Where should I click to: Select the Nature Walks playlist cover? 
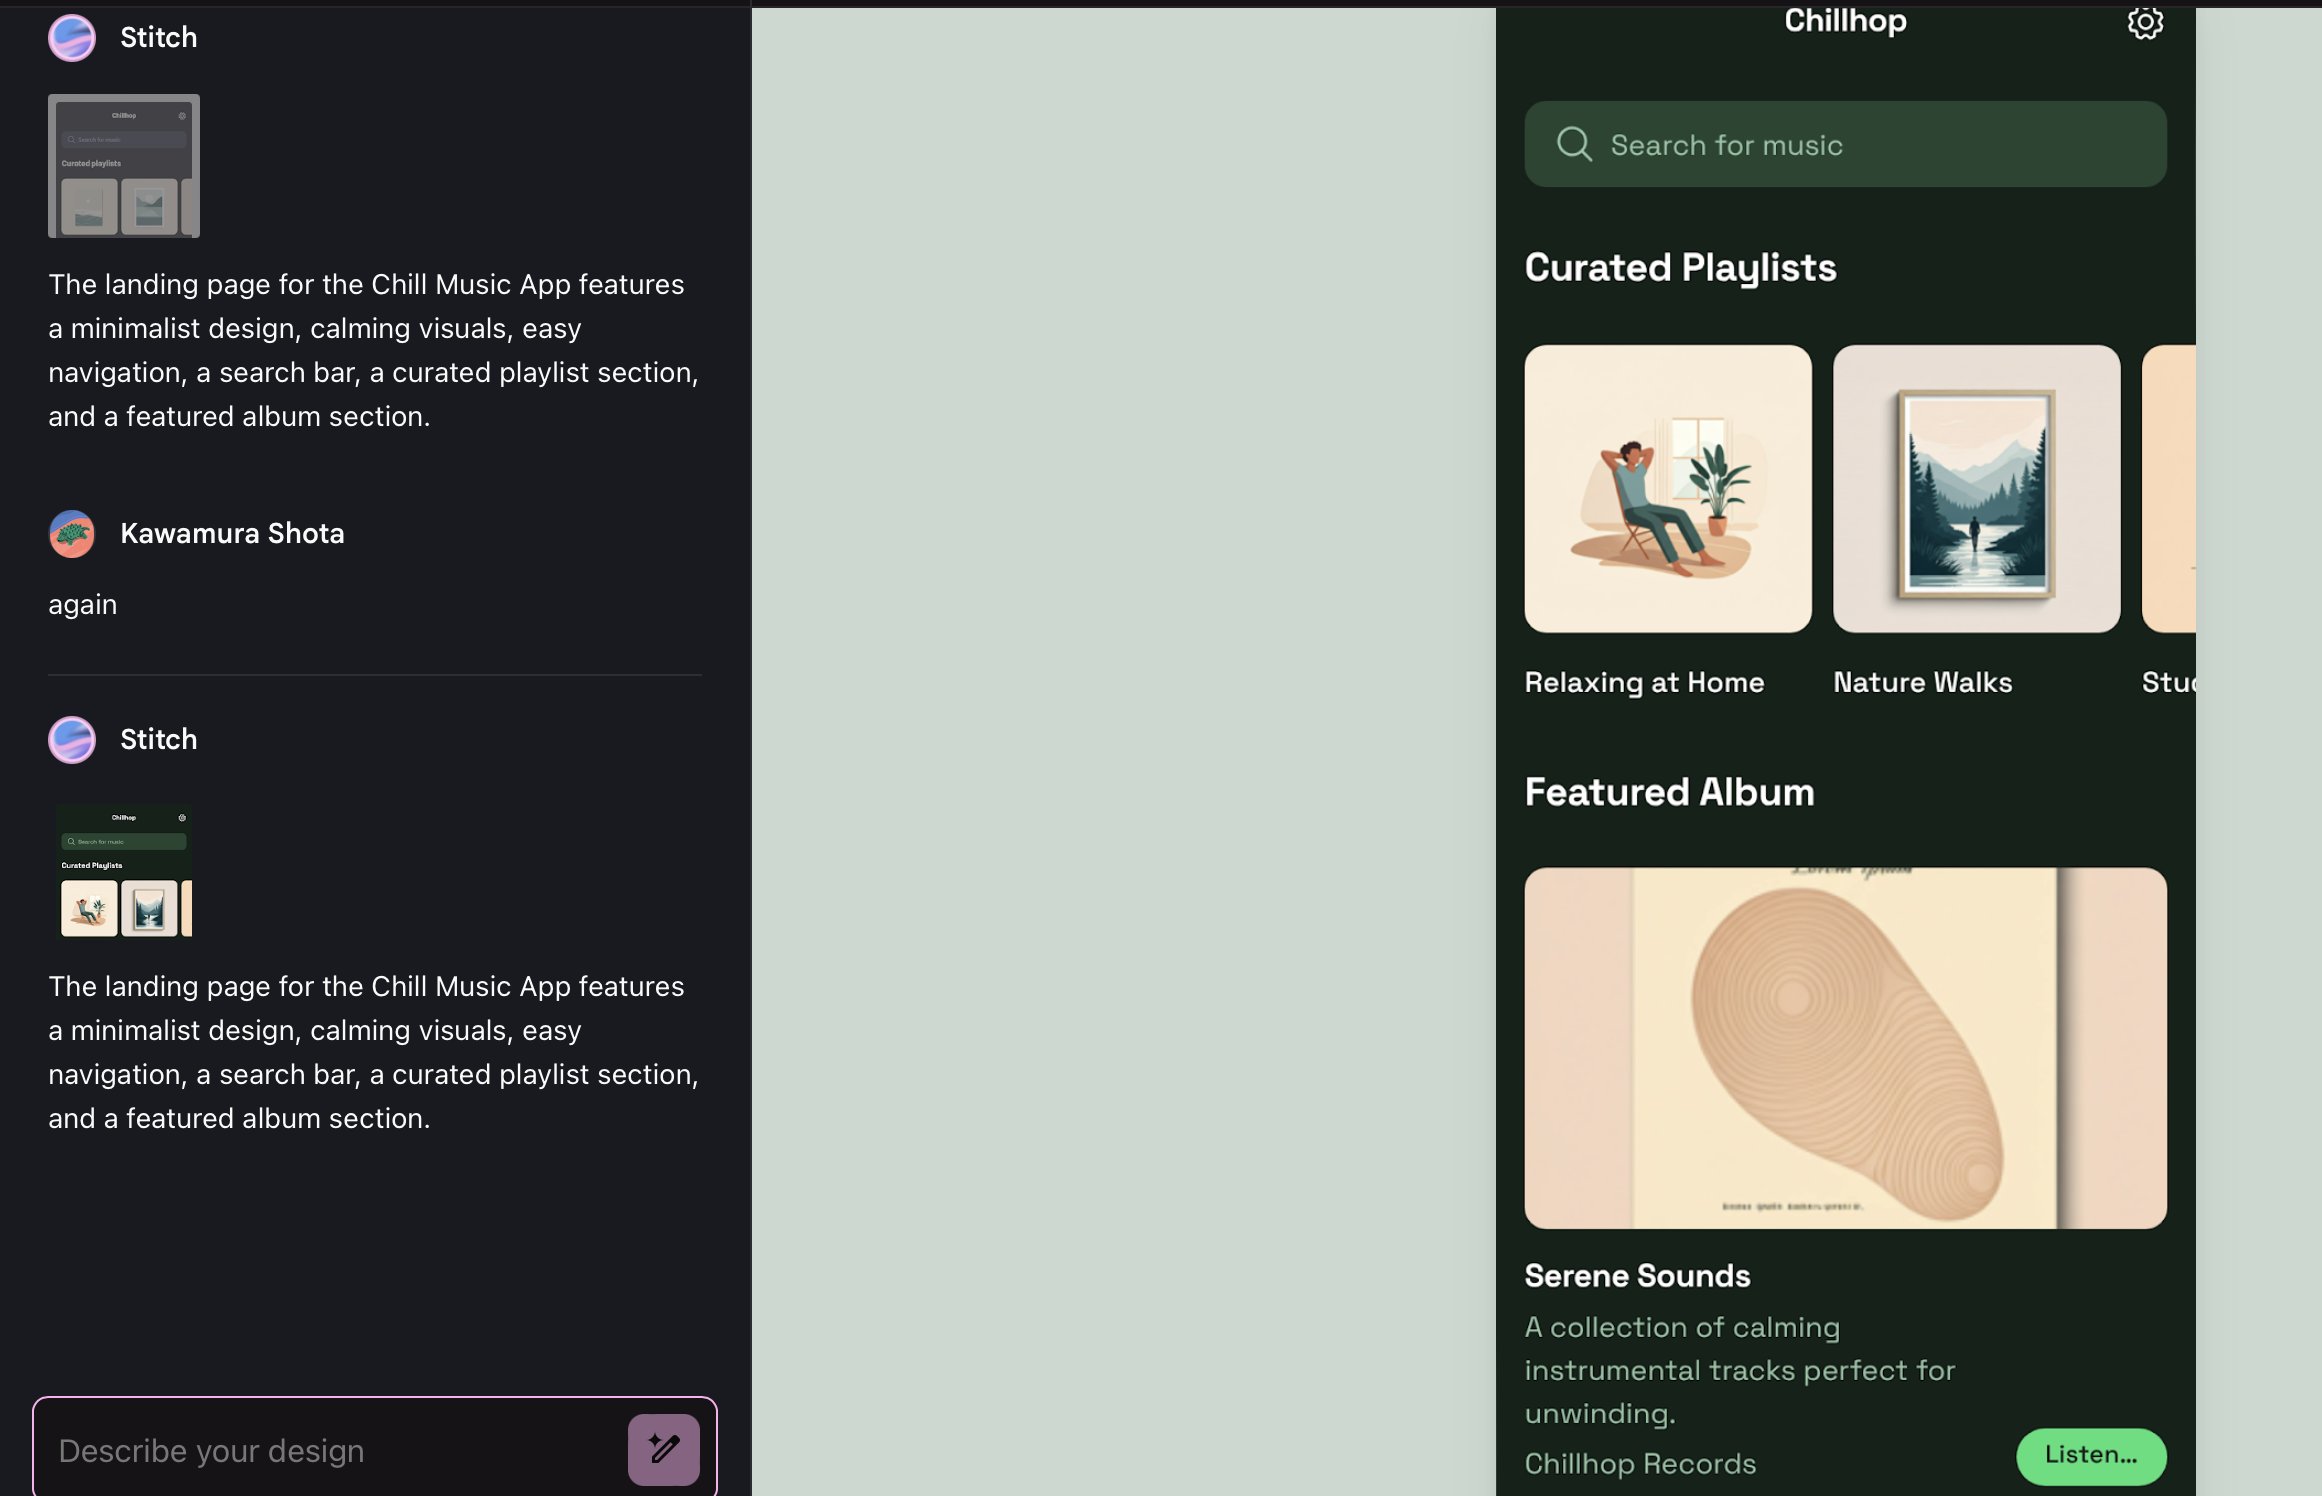[1975, 489]
